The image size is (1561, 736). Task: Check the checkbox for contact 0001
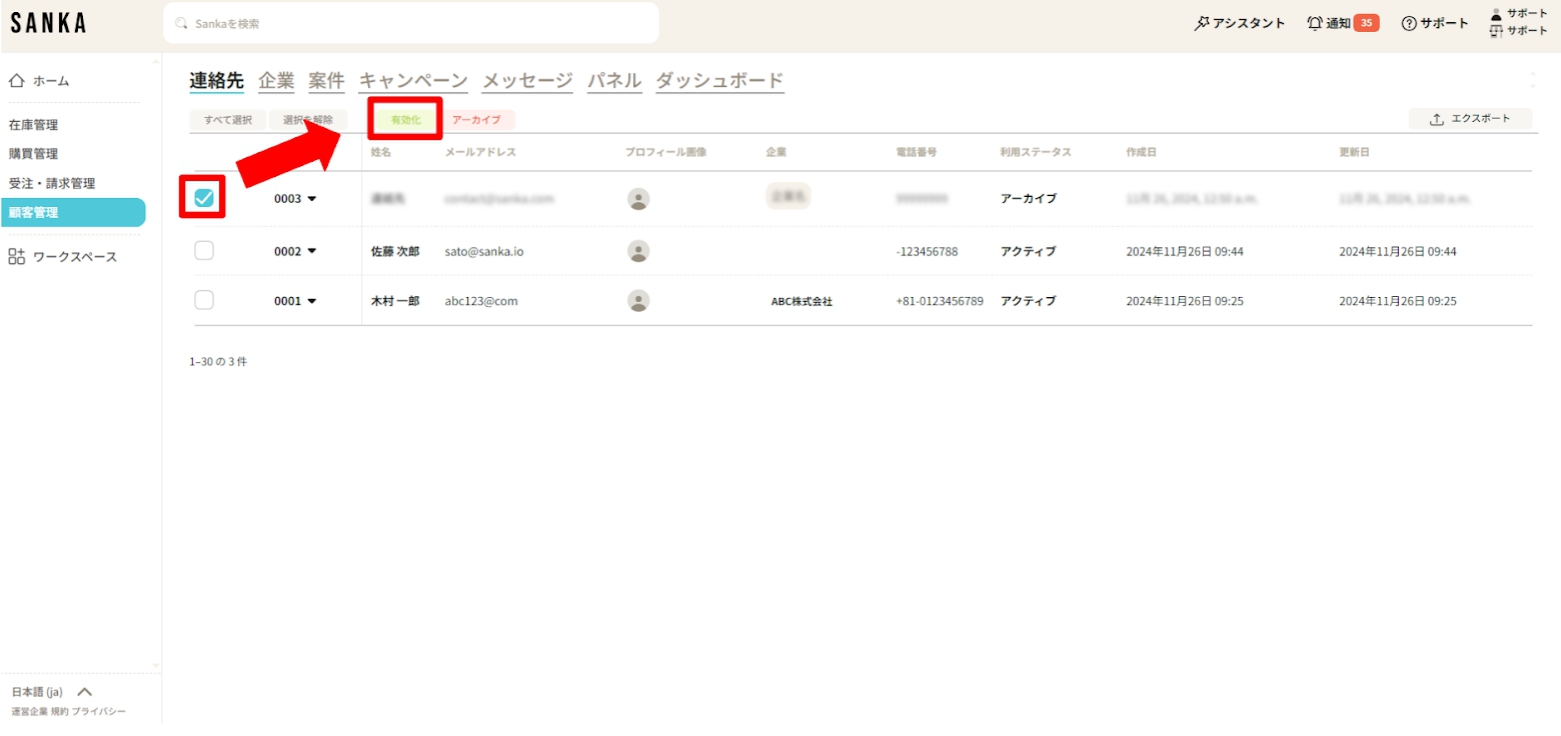(x=204, y=300)
